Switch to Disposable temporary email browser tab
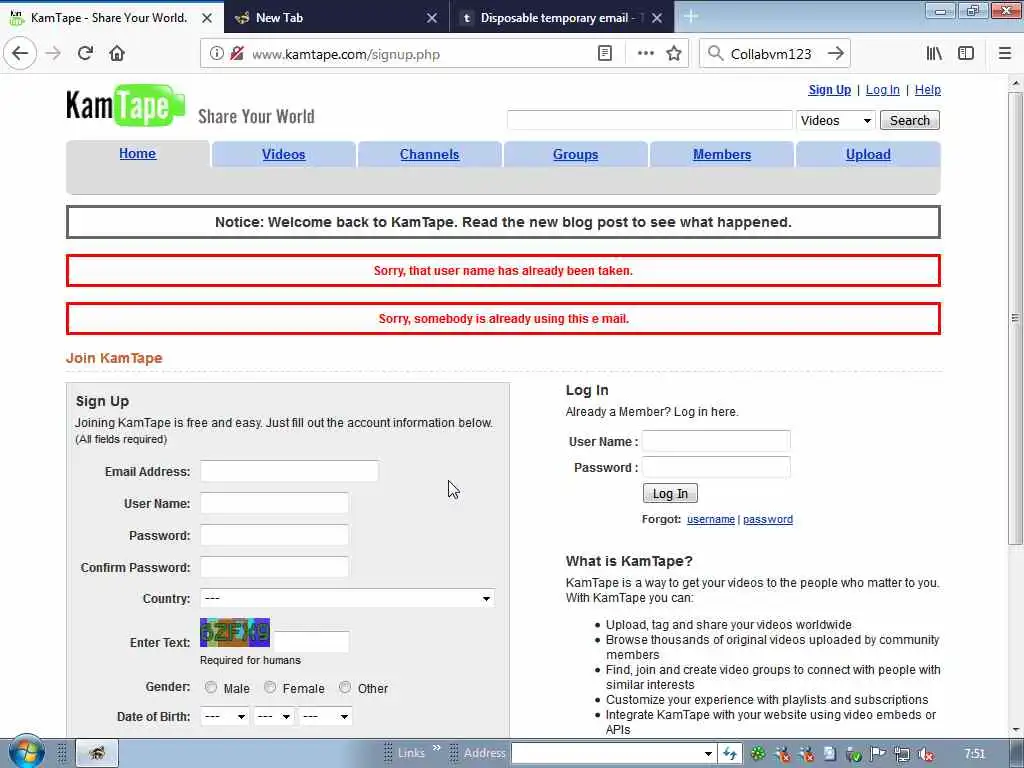The image size is (1024, 768). click(x=562, y=18)
